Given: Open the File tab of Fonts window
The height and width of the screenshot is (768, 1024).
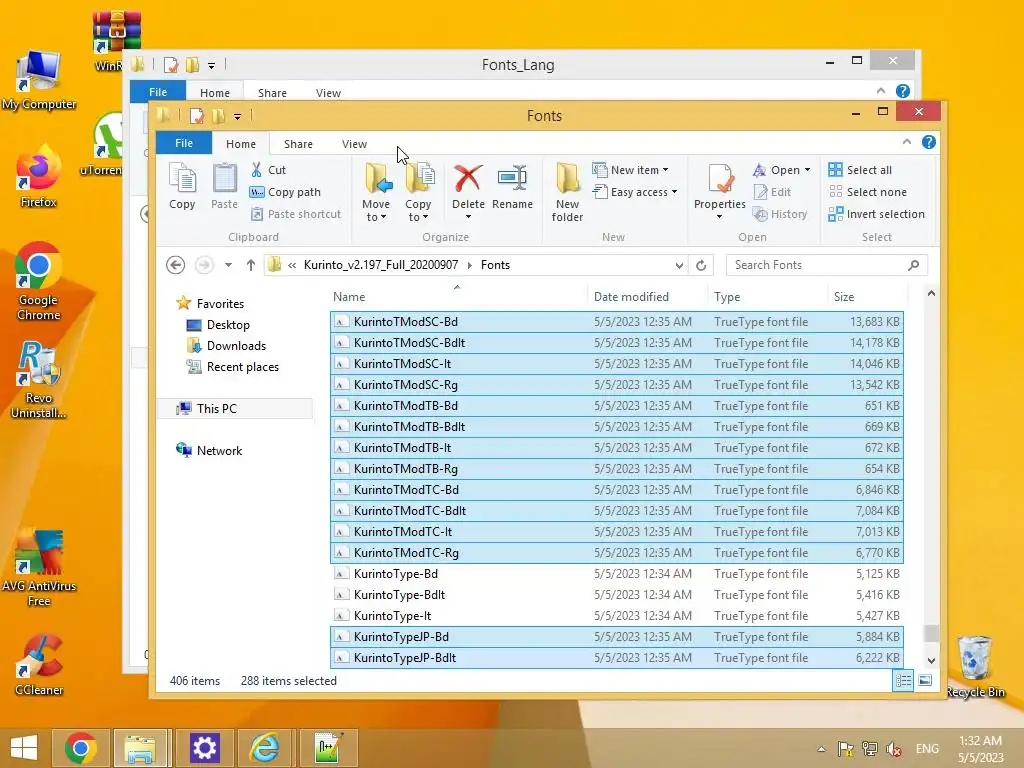Looking at the screenshot, I should click(184, 143).
